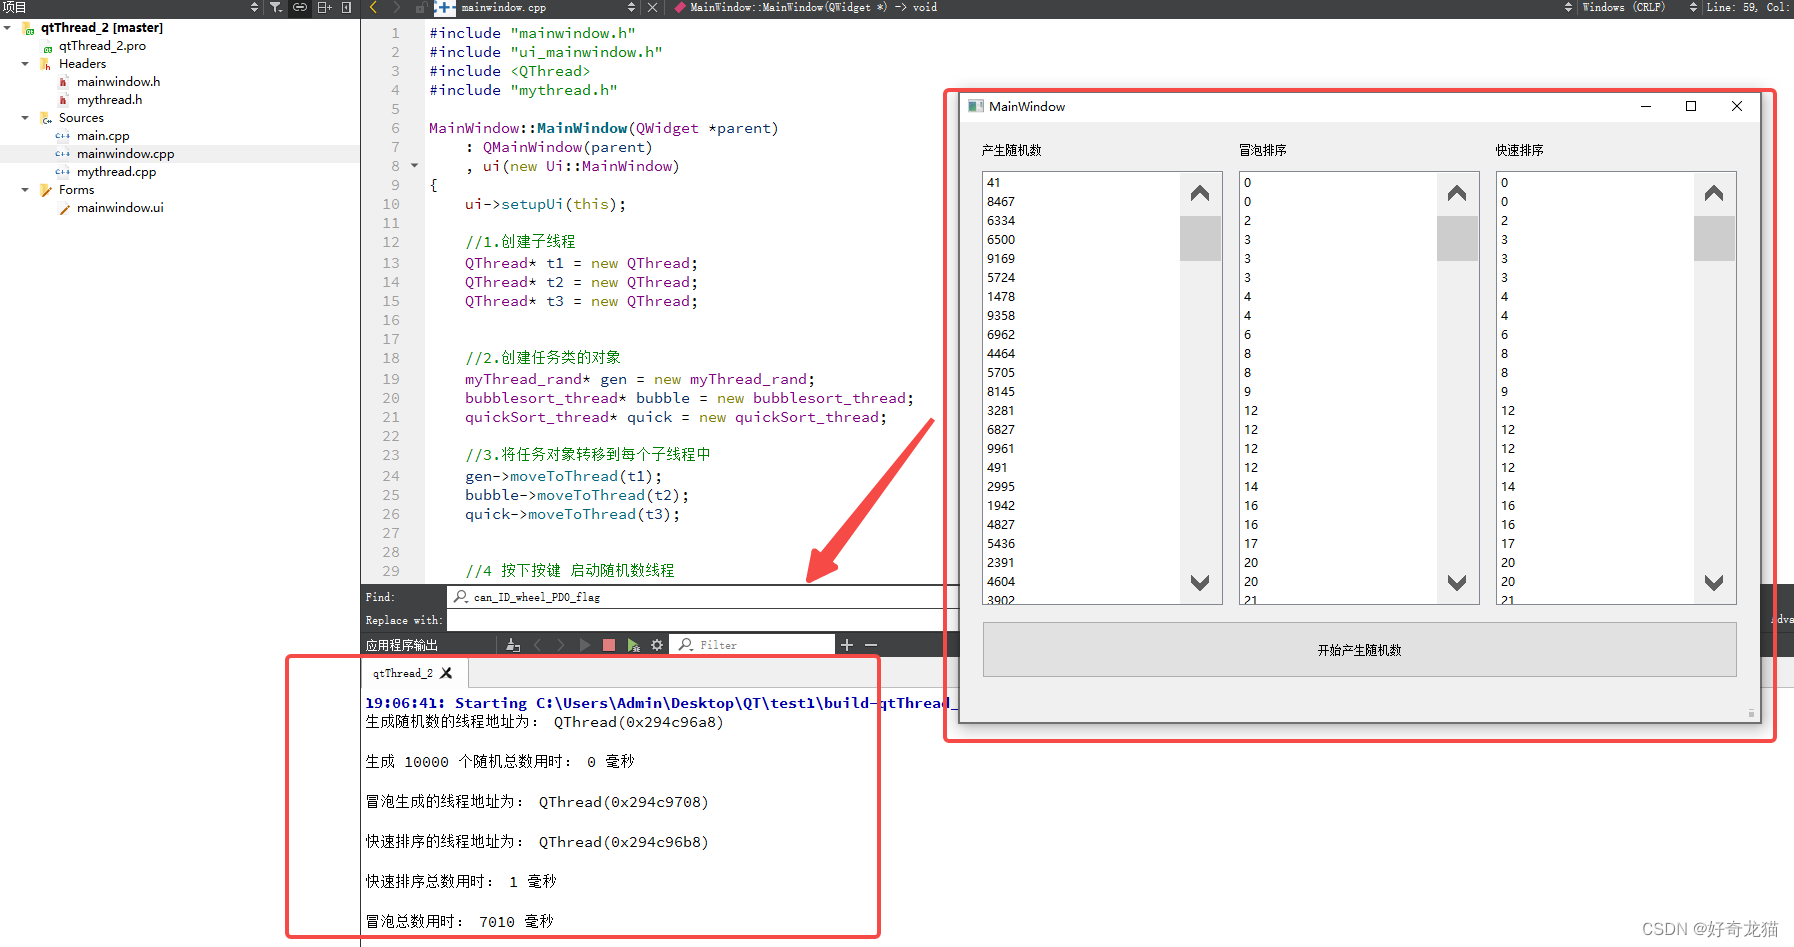1794x947 pixels.
Task: Zoom out output pane with minus
Action: pyautogui.click(x=871, y=645)
